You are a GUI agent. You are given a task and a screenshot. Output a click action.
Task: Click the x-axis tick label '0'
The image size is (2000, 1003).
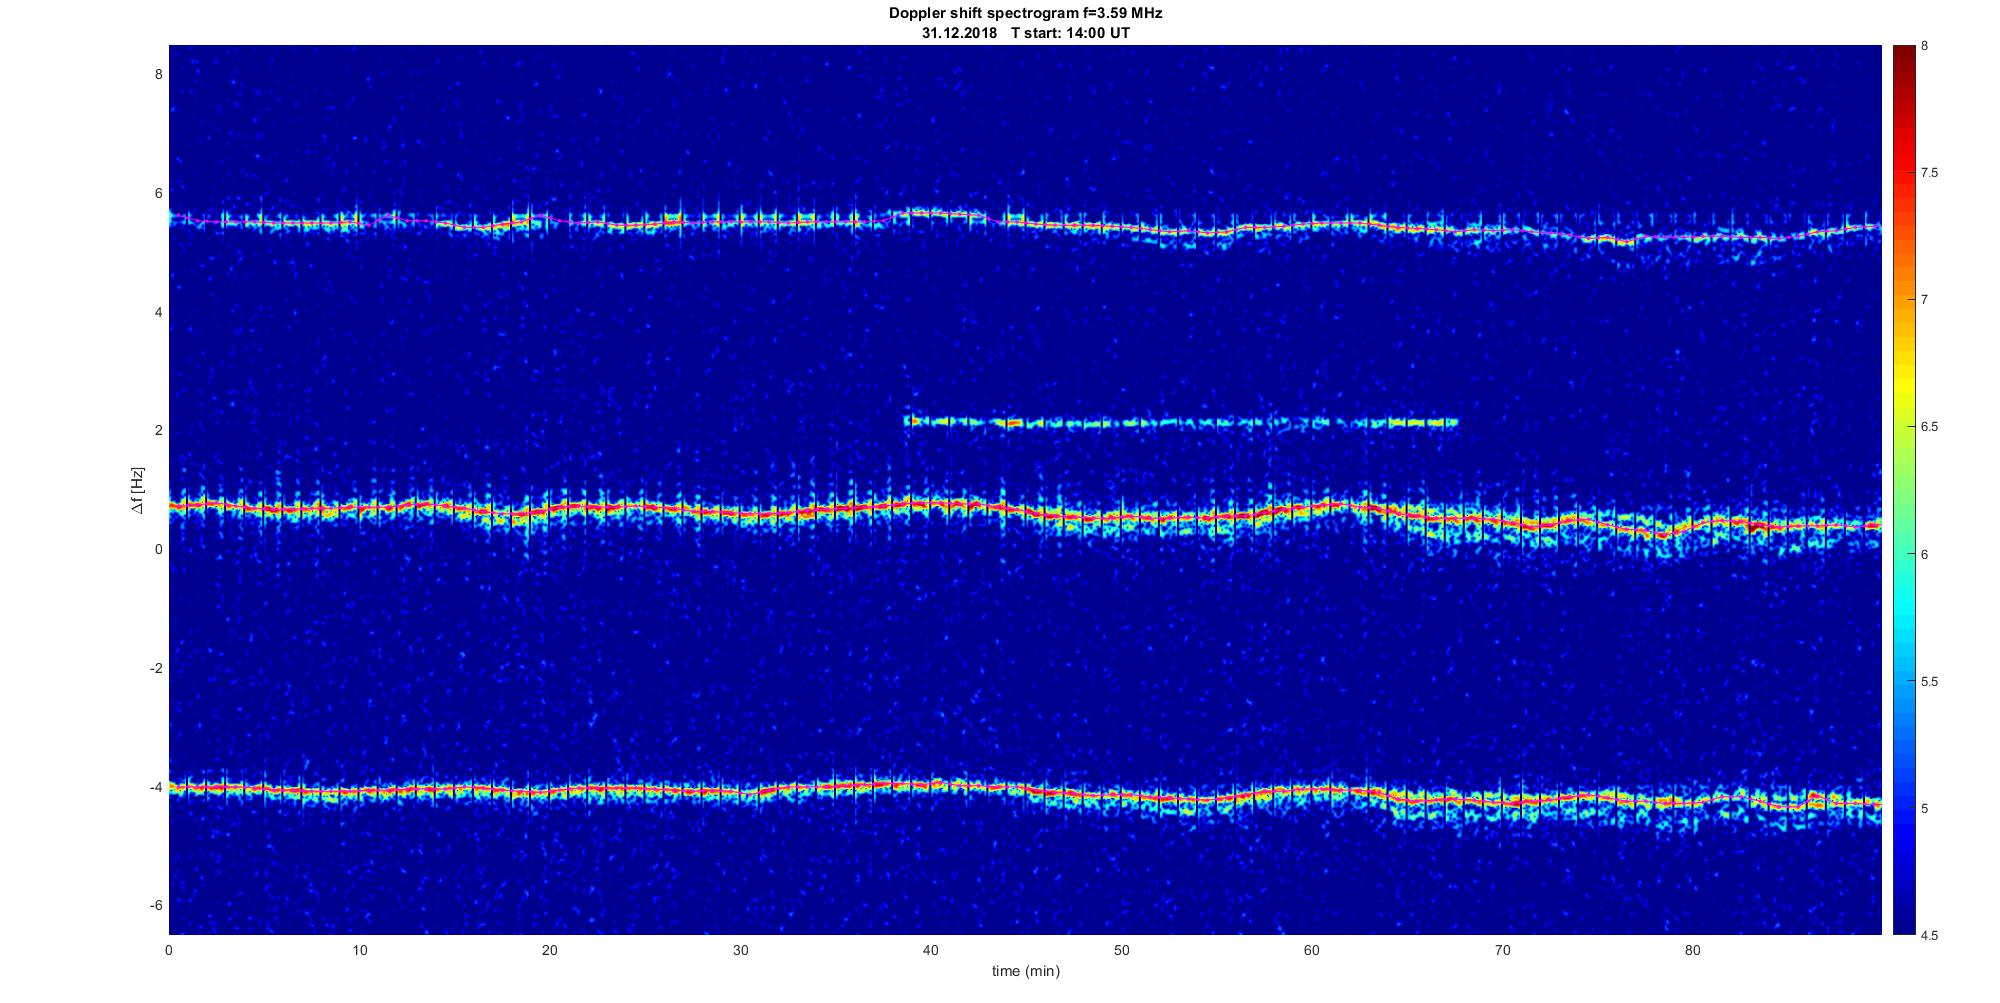[x=169, y=950]
